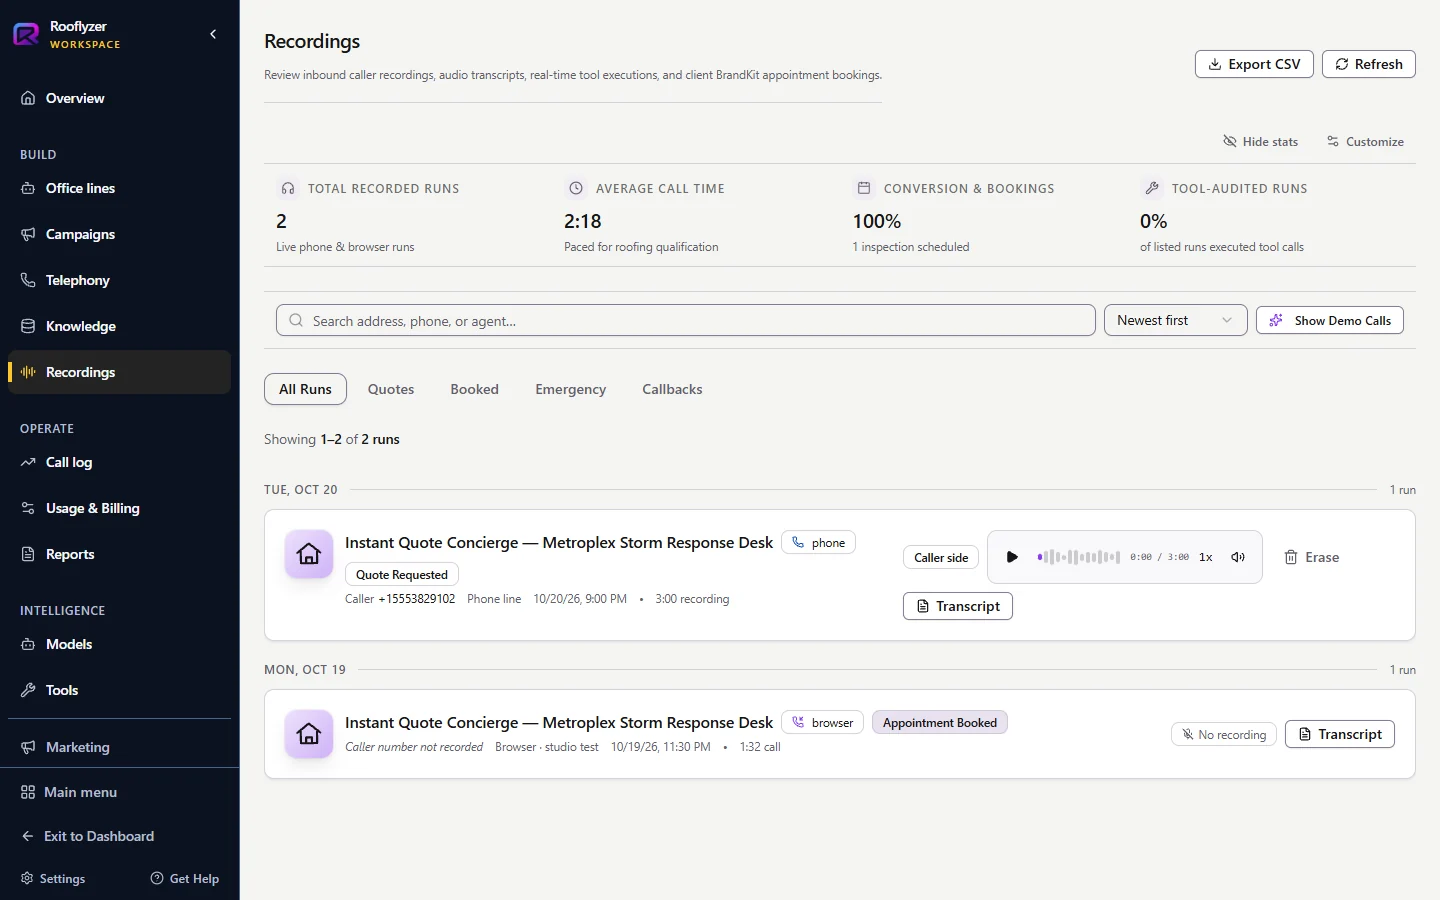
Task: Click the MON, OCT 19 date header
Action: tap(305, 670)
